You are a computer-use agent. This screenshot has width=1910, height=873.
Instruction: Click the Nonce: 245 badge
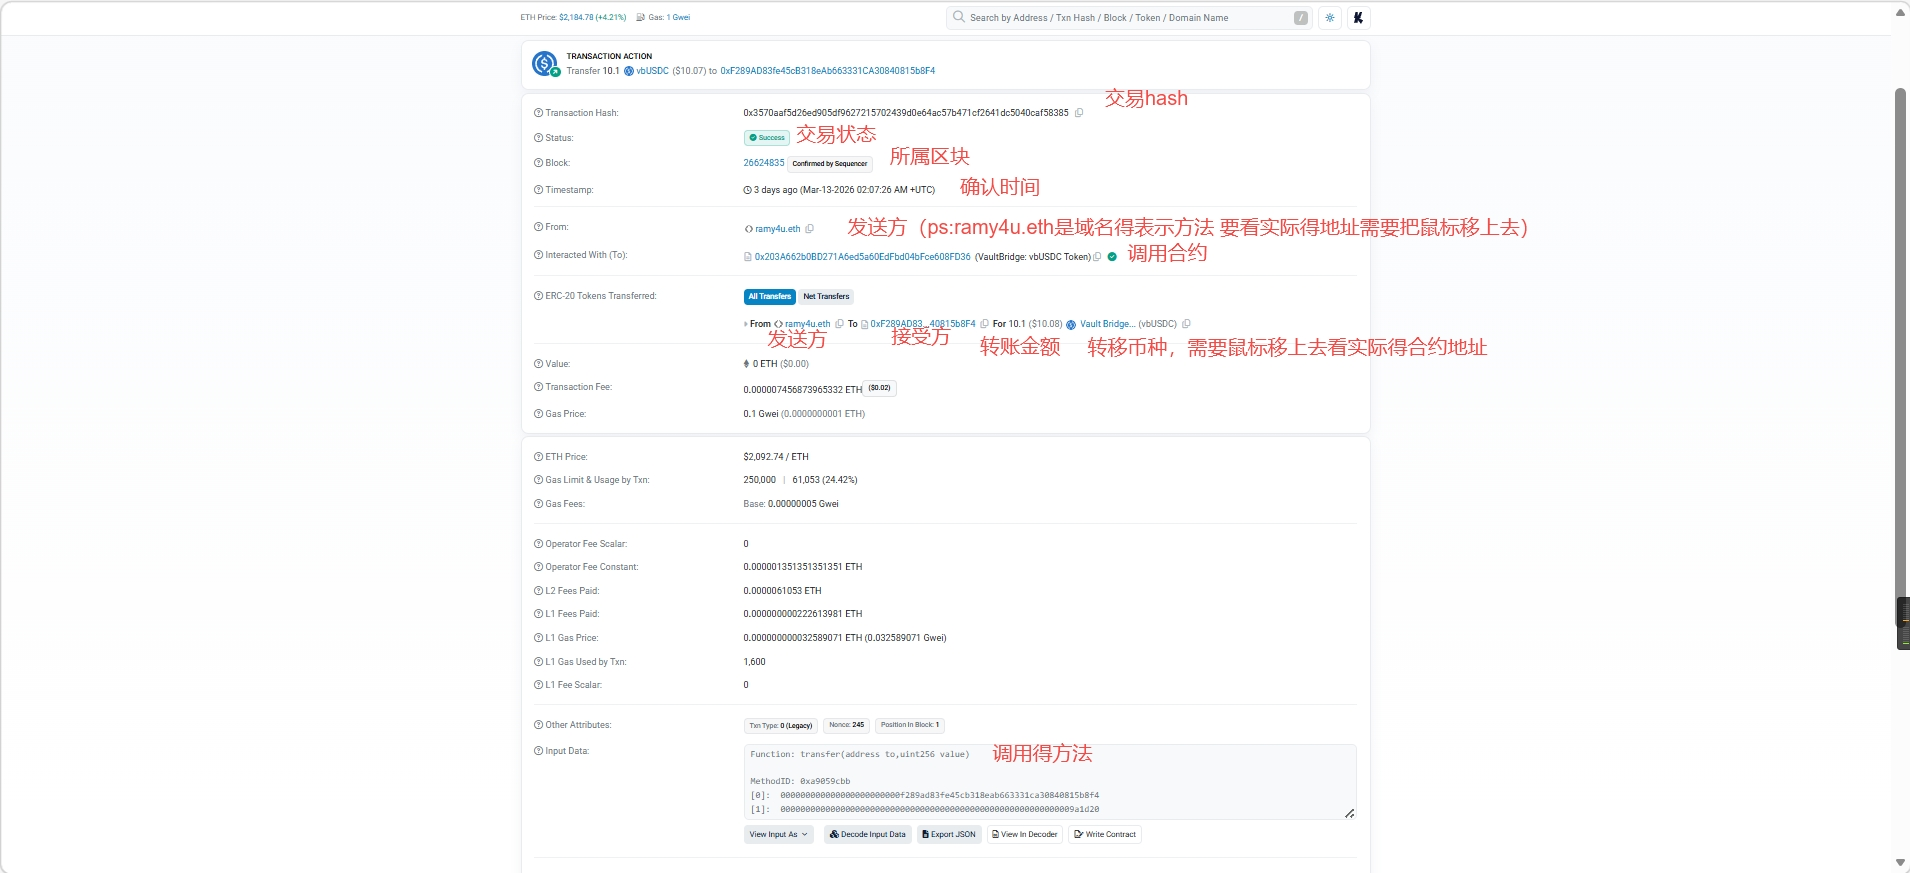pos(847,725)
